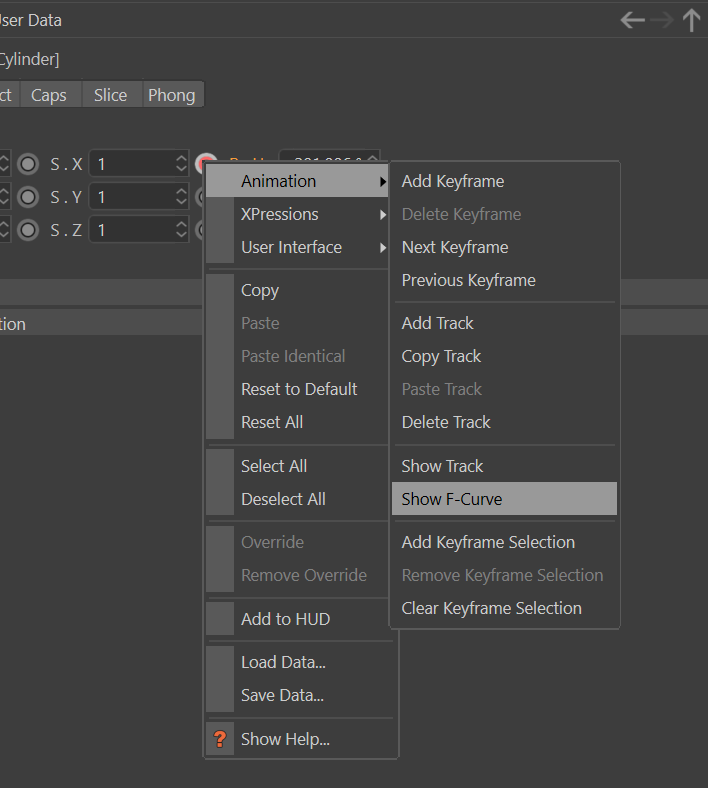Click the up arrow navigation icon
The image size is (708, 788).
[691, 20]
